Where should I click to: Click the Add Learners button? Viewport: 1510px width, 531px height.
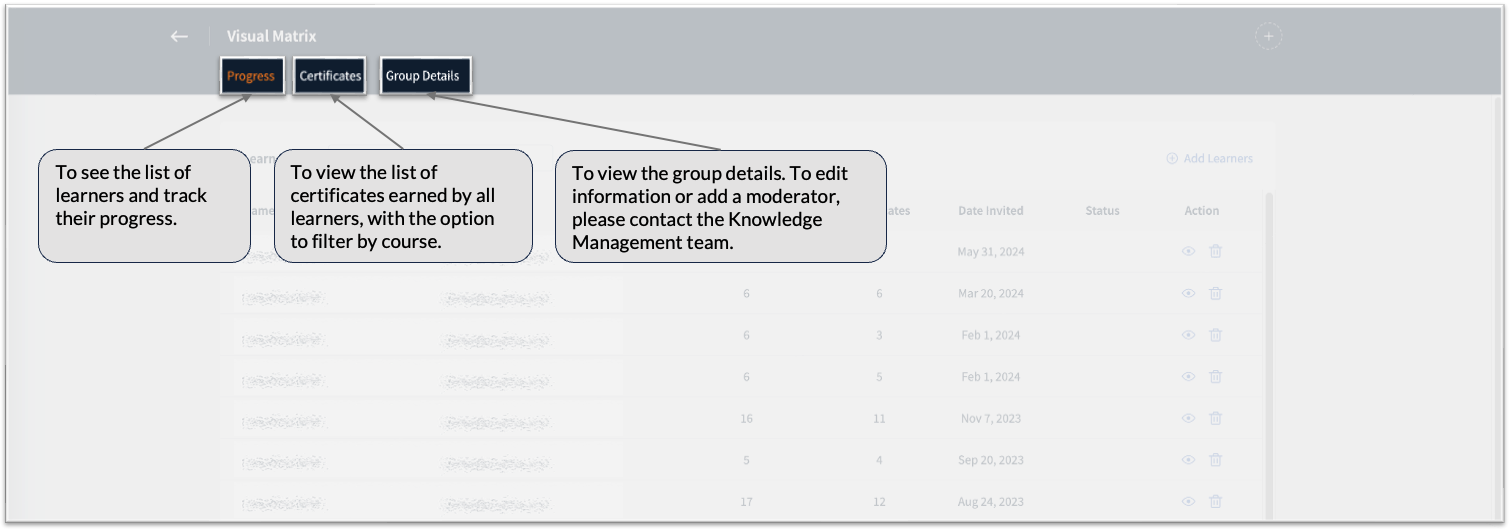[1210, 159]
